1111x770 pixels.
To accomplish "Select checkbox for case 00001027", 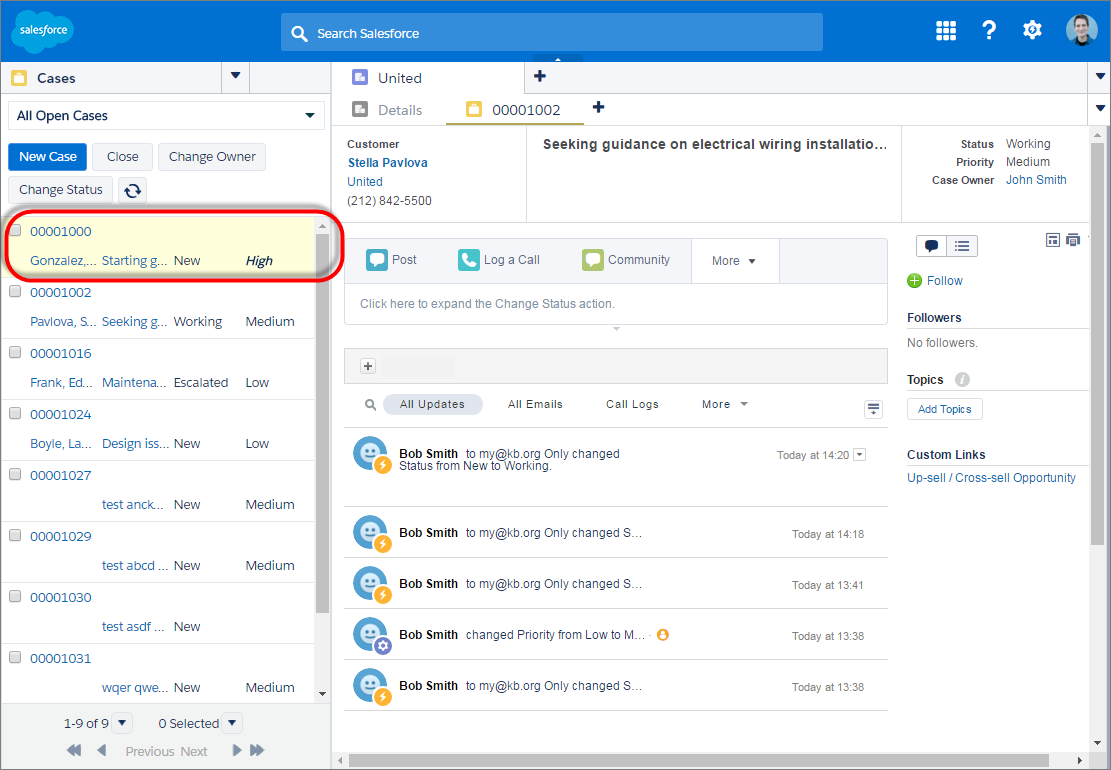I will pyautogui.click(x=15, y=474).
